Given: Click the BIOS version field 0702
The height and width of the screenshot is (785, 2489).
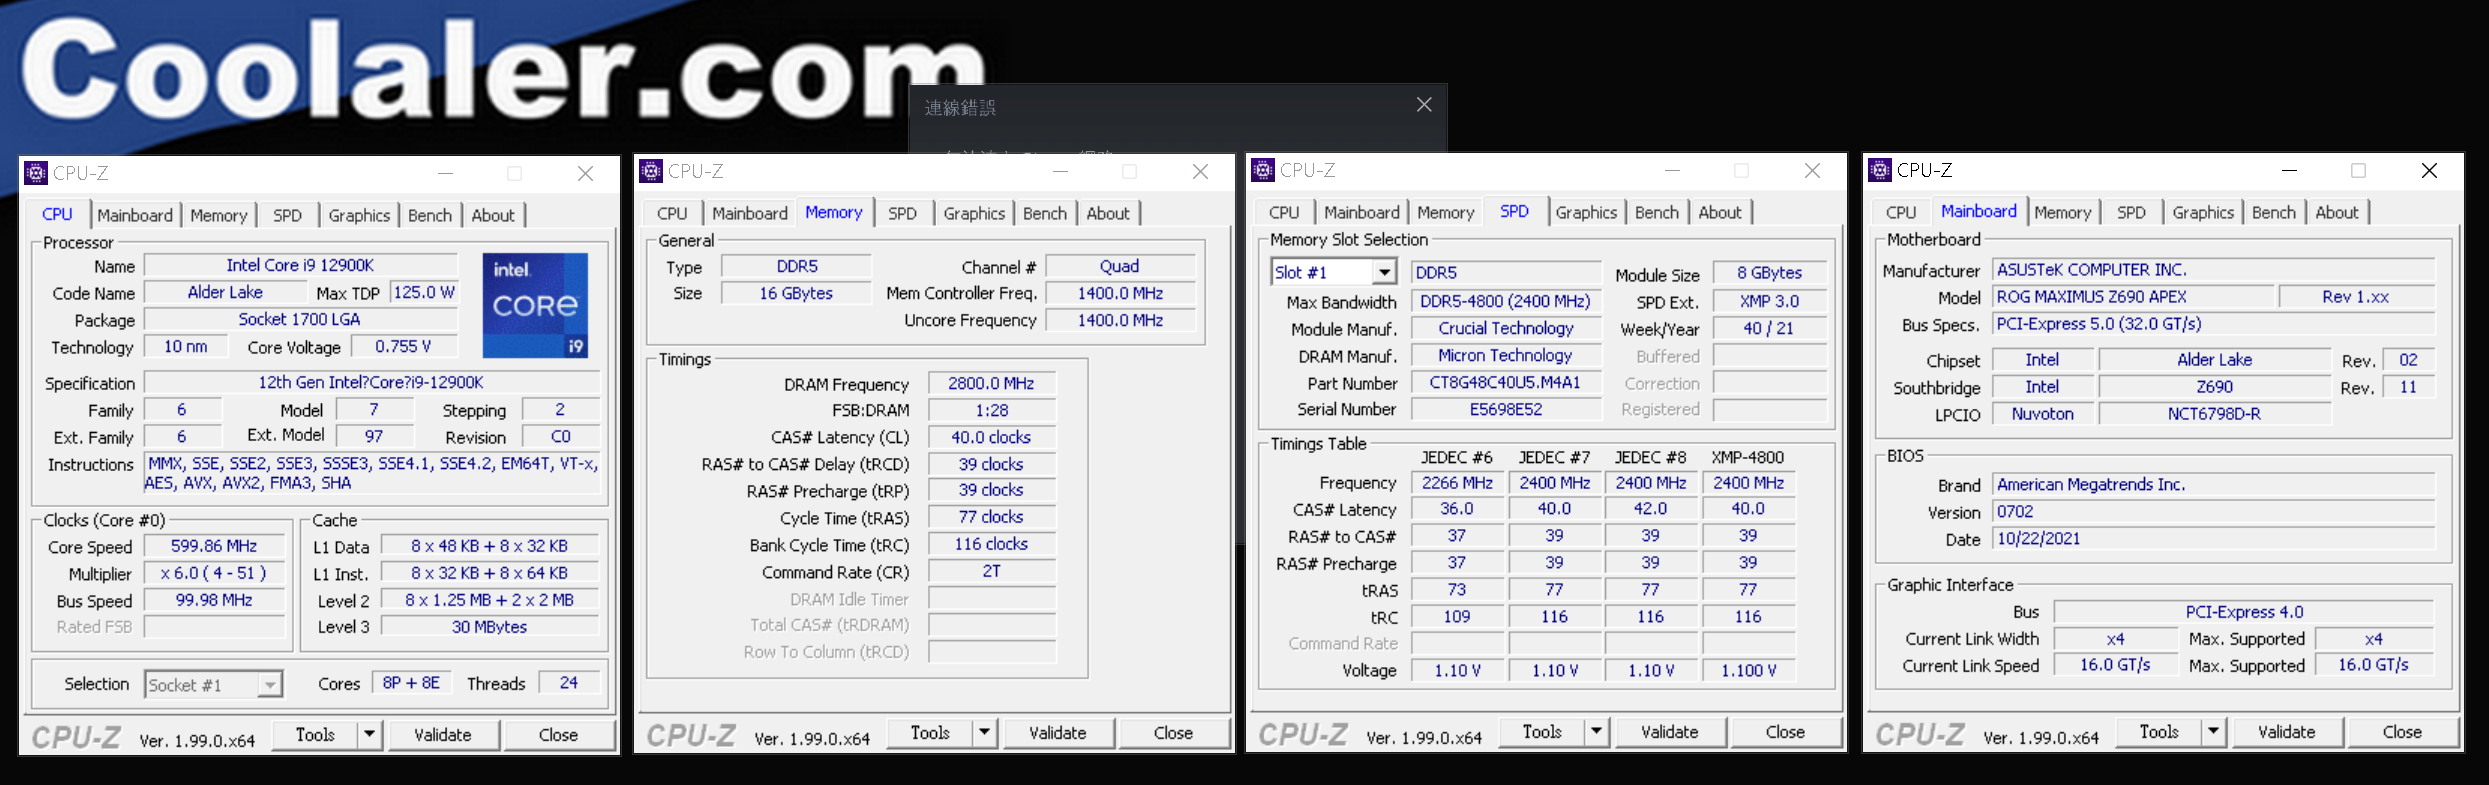Looking at the screenshot, I should tap(2213, 511).
